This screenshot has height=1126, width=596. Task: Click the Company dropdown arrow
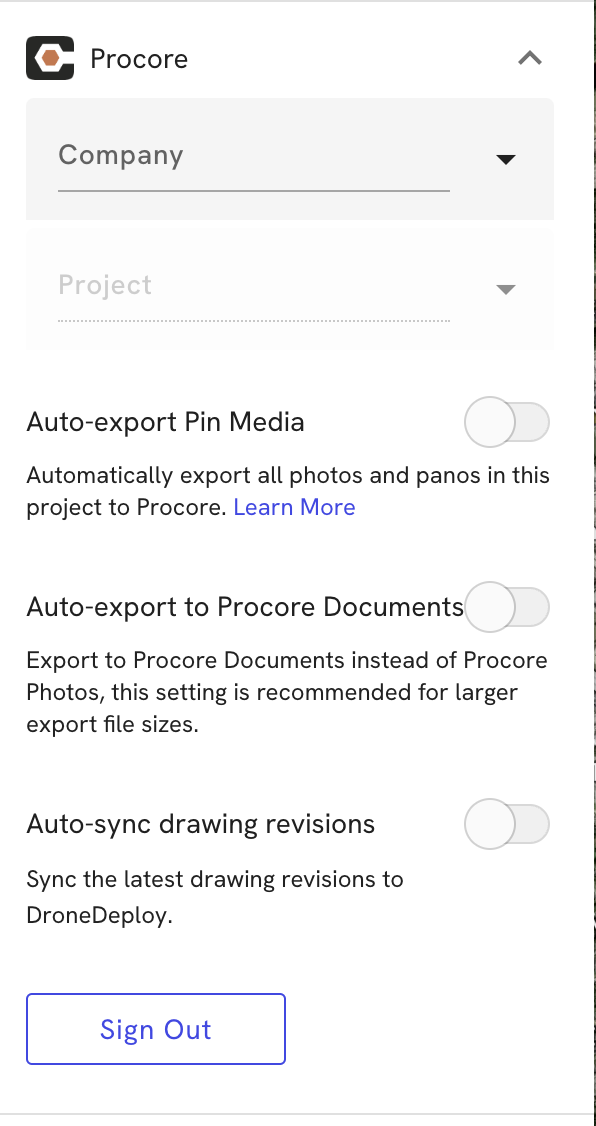506,159
